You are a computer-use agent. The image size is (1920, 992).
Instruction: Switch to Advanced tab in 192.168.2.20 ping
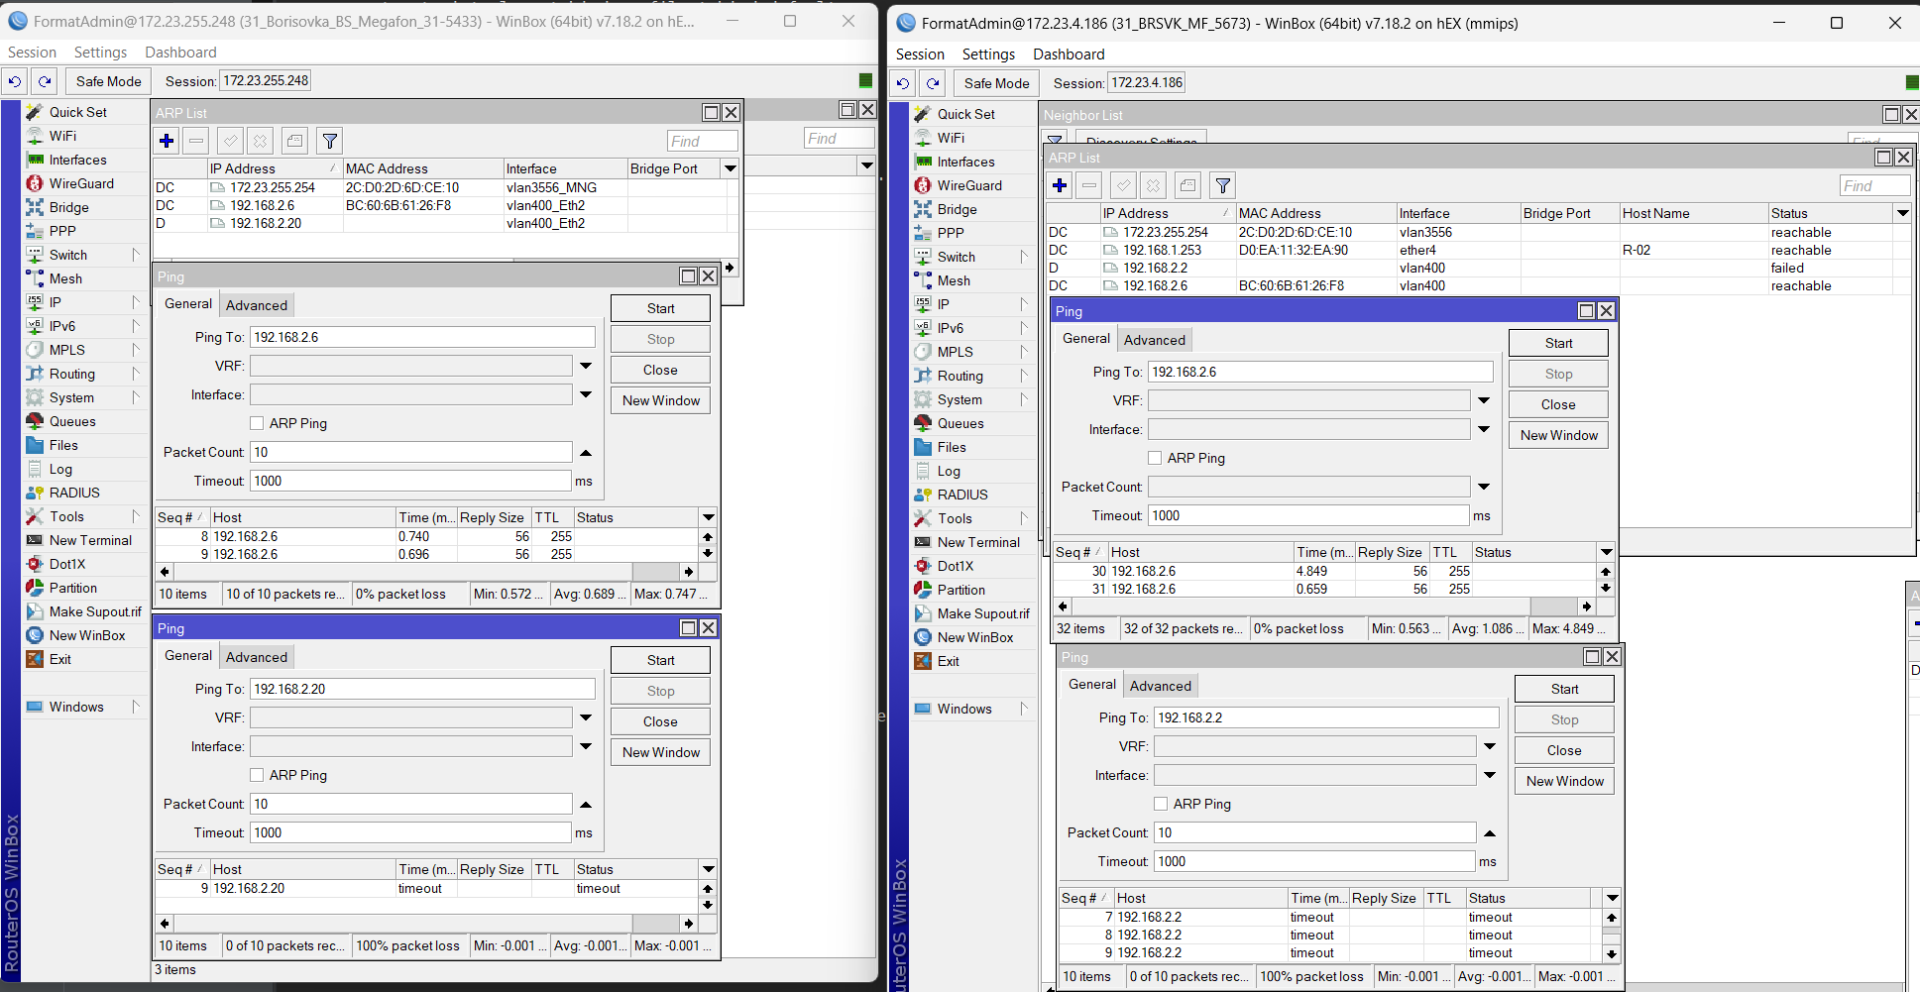(x=256, y=657)
